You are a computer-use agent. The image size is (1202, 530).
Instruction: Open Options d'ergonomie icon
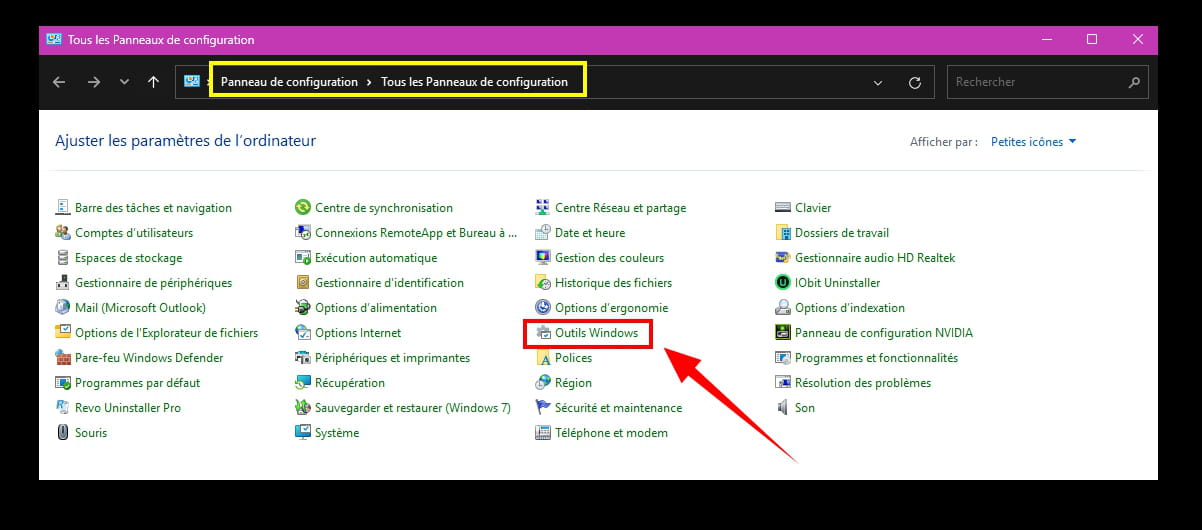pos(543,308)
